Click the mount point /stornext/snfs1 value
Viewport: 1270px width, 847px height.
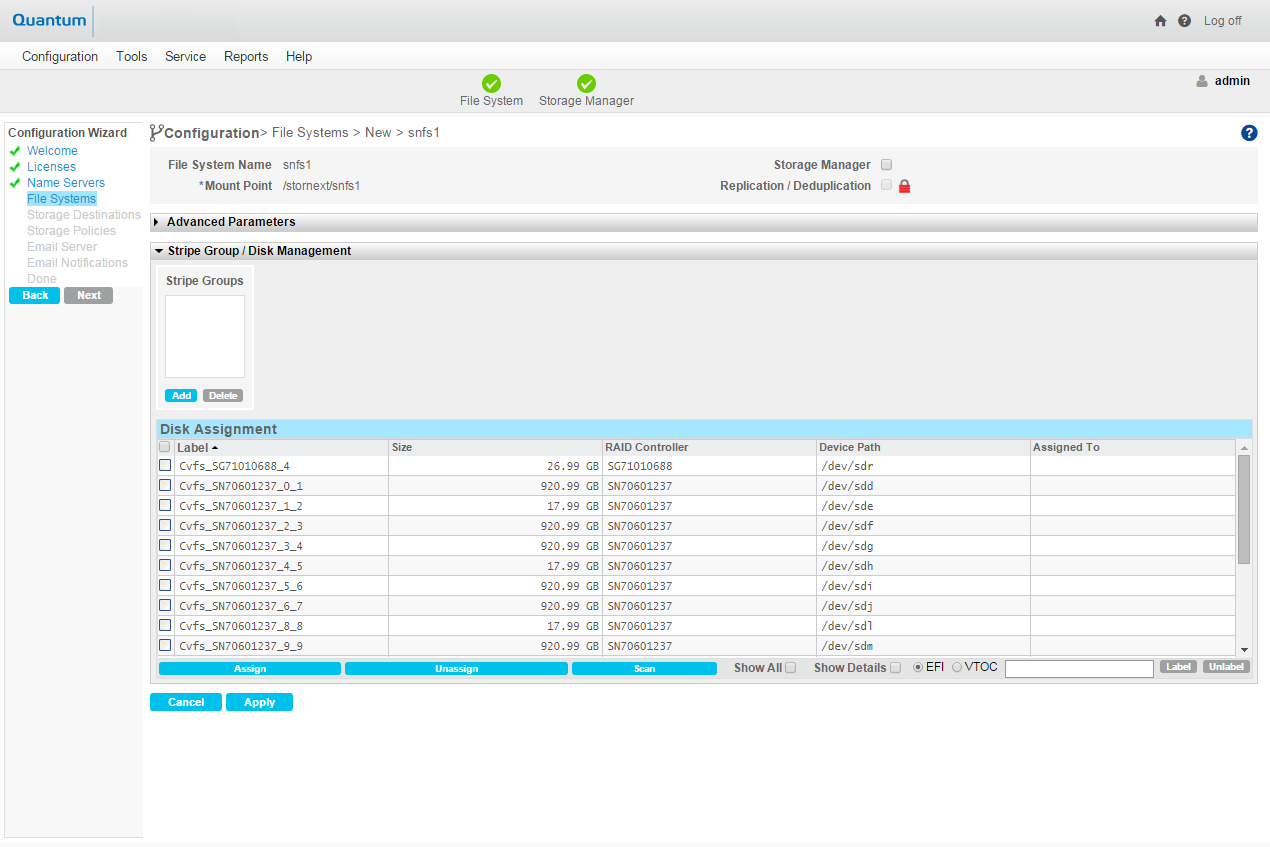pos(321,186)
